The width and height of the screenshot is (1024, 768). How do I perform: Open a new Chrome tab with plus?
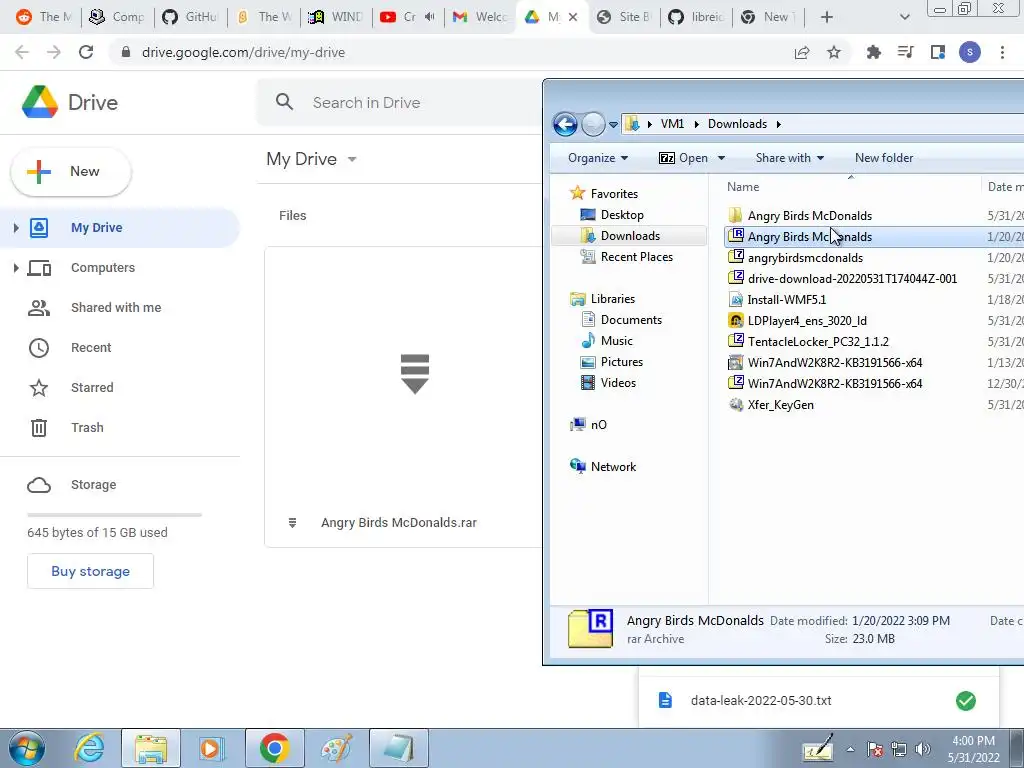pyautogui.click(x=827, y=17)
